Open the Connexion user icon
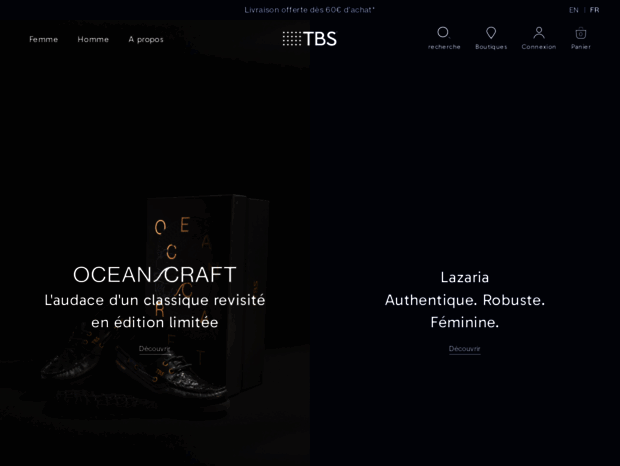This screenshot has width=620, height=466. [539, 33]
